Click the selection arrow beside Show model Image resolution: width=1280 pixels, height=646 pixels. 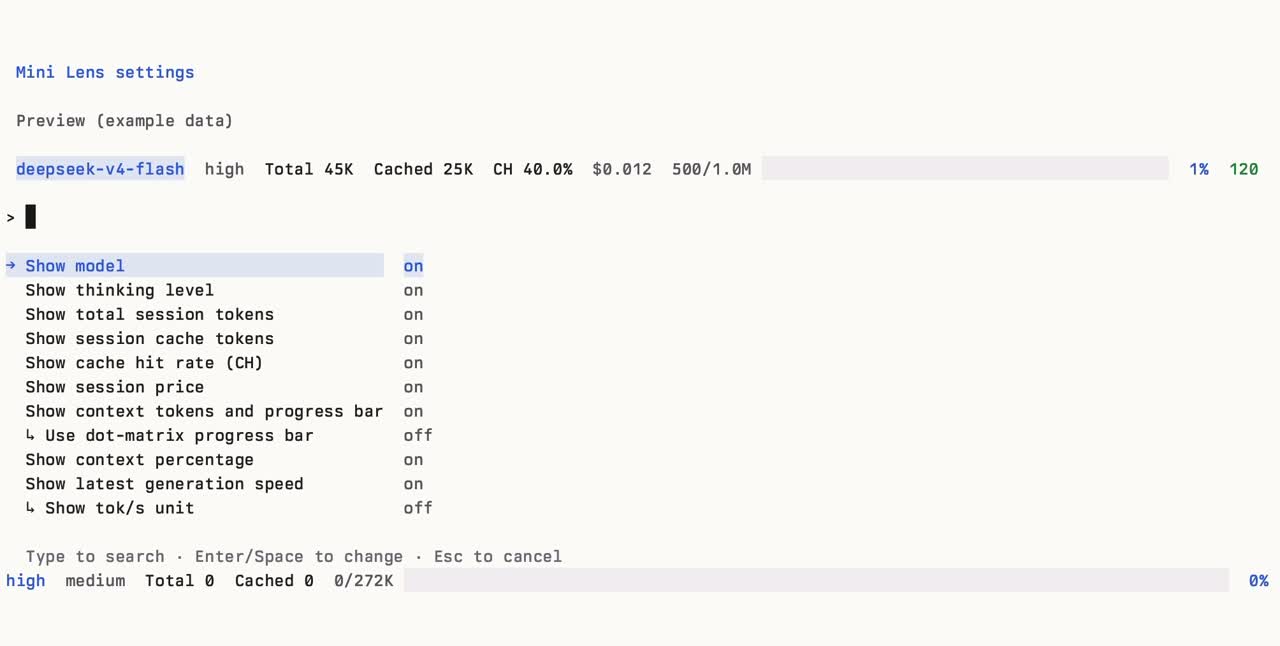tap(11, 266)
